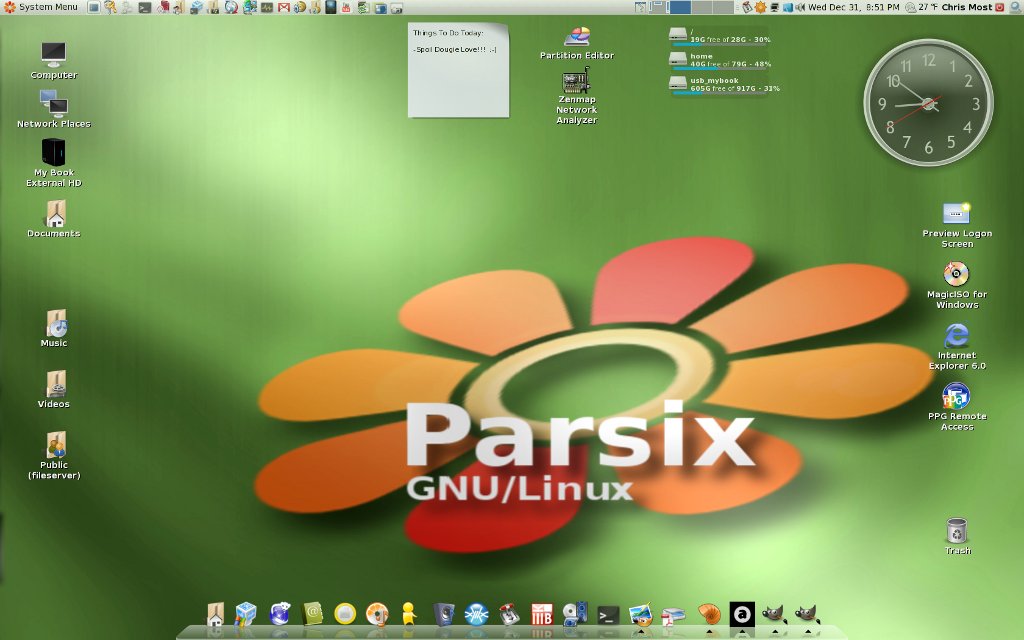The width and height of the screenshot is (1024, 640).
Task: Open the Public (fileserver) folder
Action: tap(55, 455)
